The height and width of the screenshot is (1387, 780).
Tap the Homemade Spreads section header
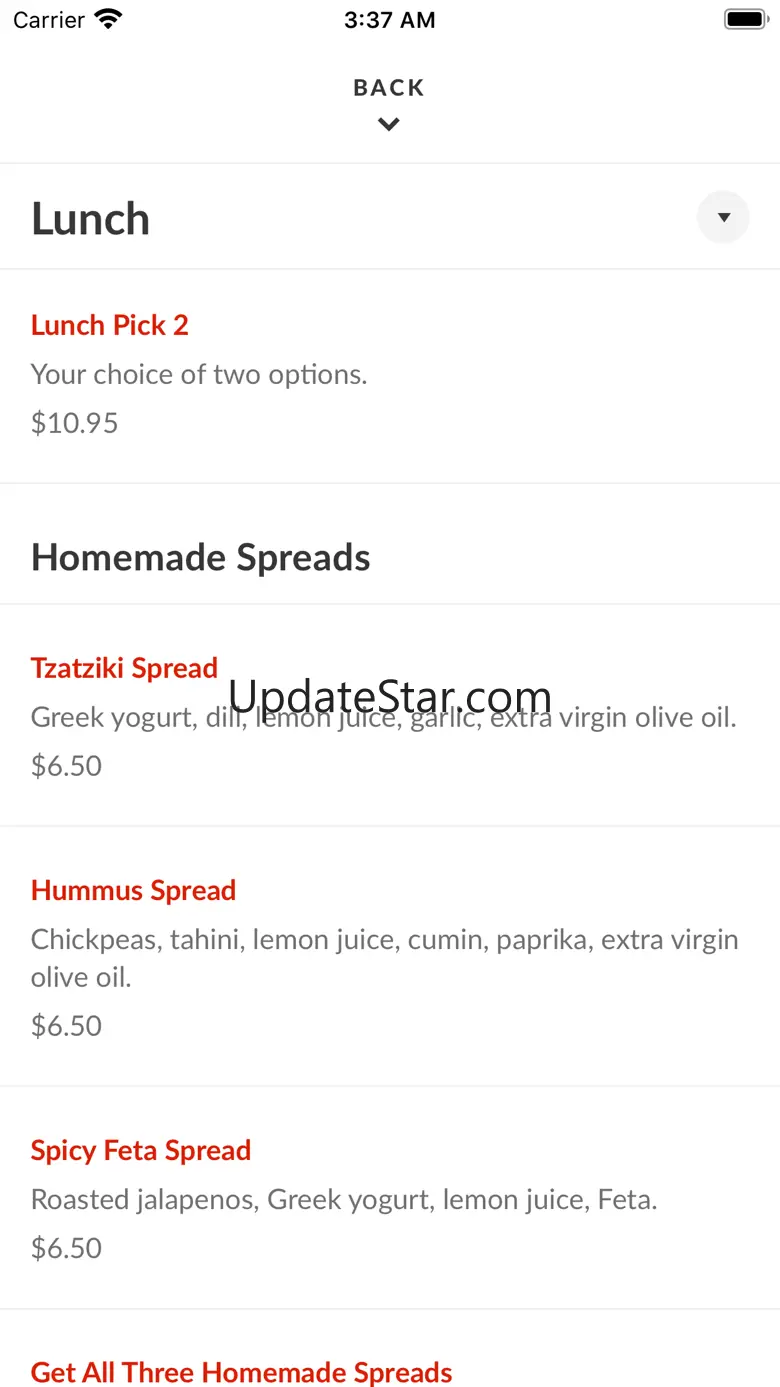[201, 557]
